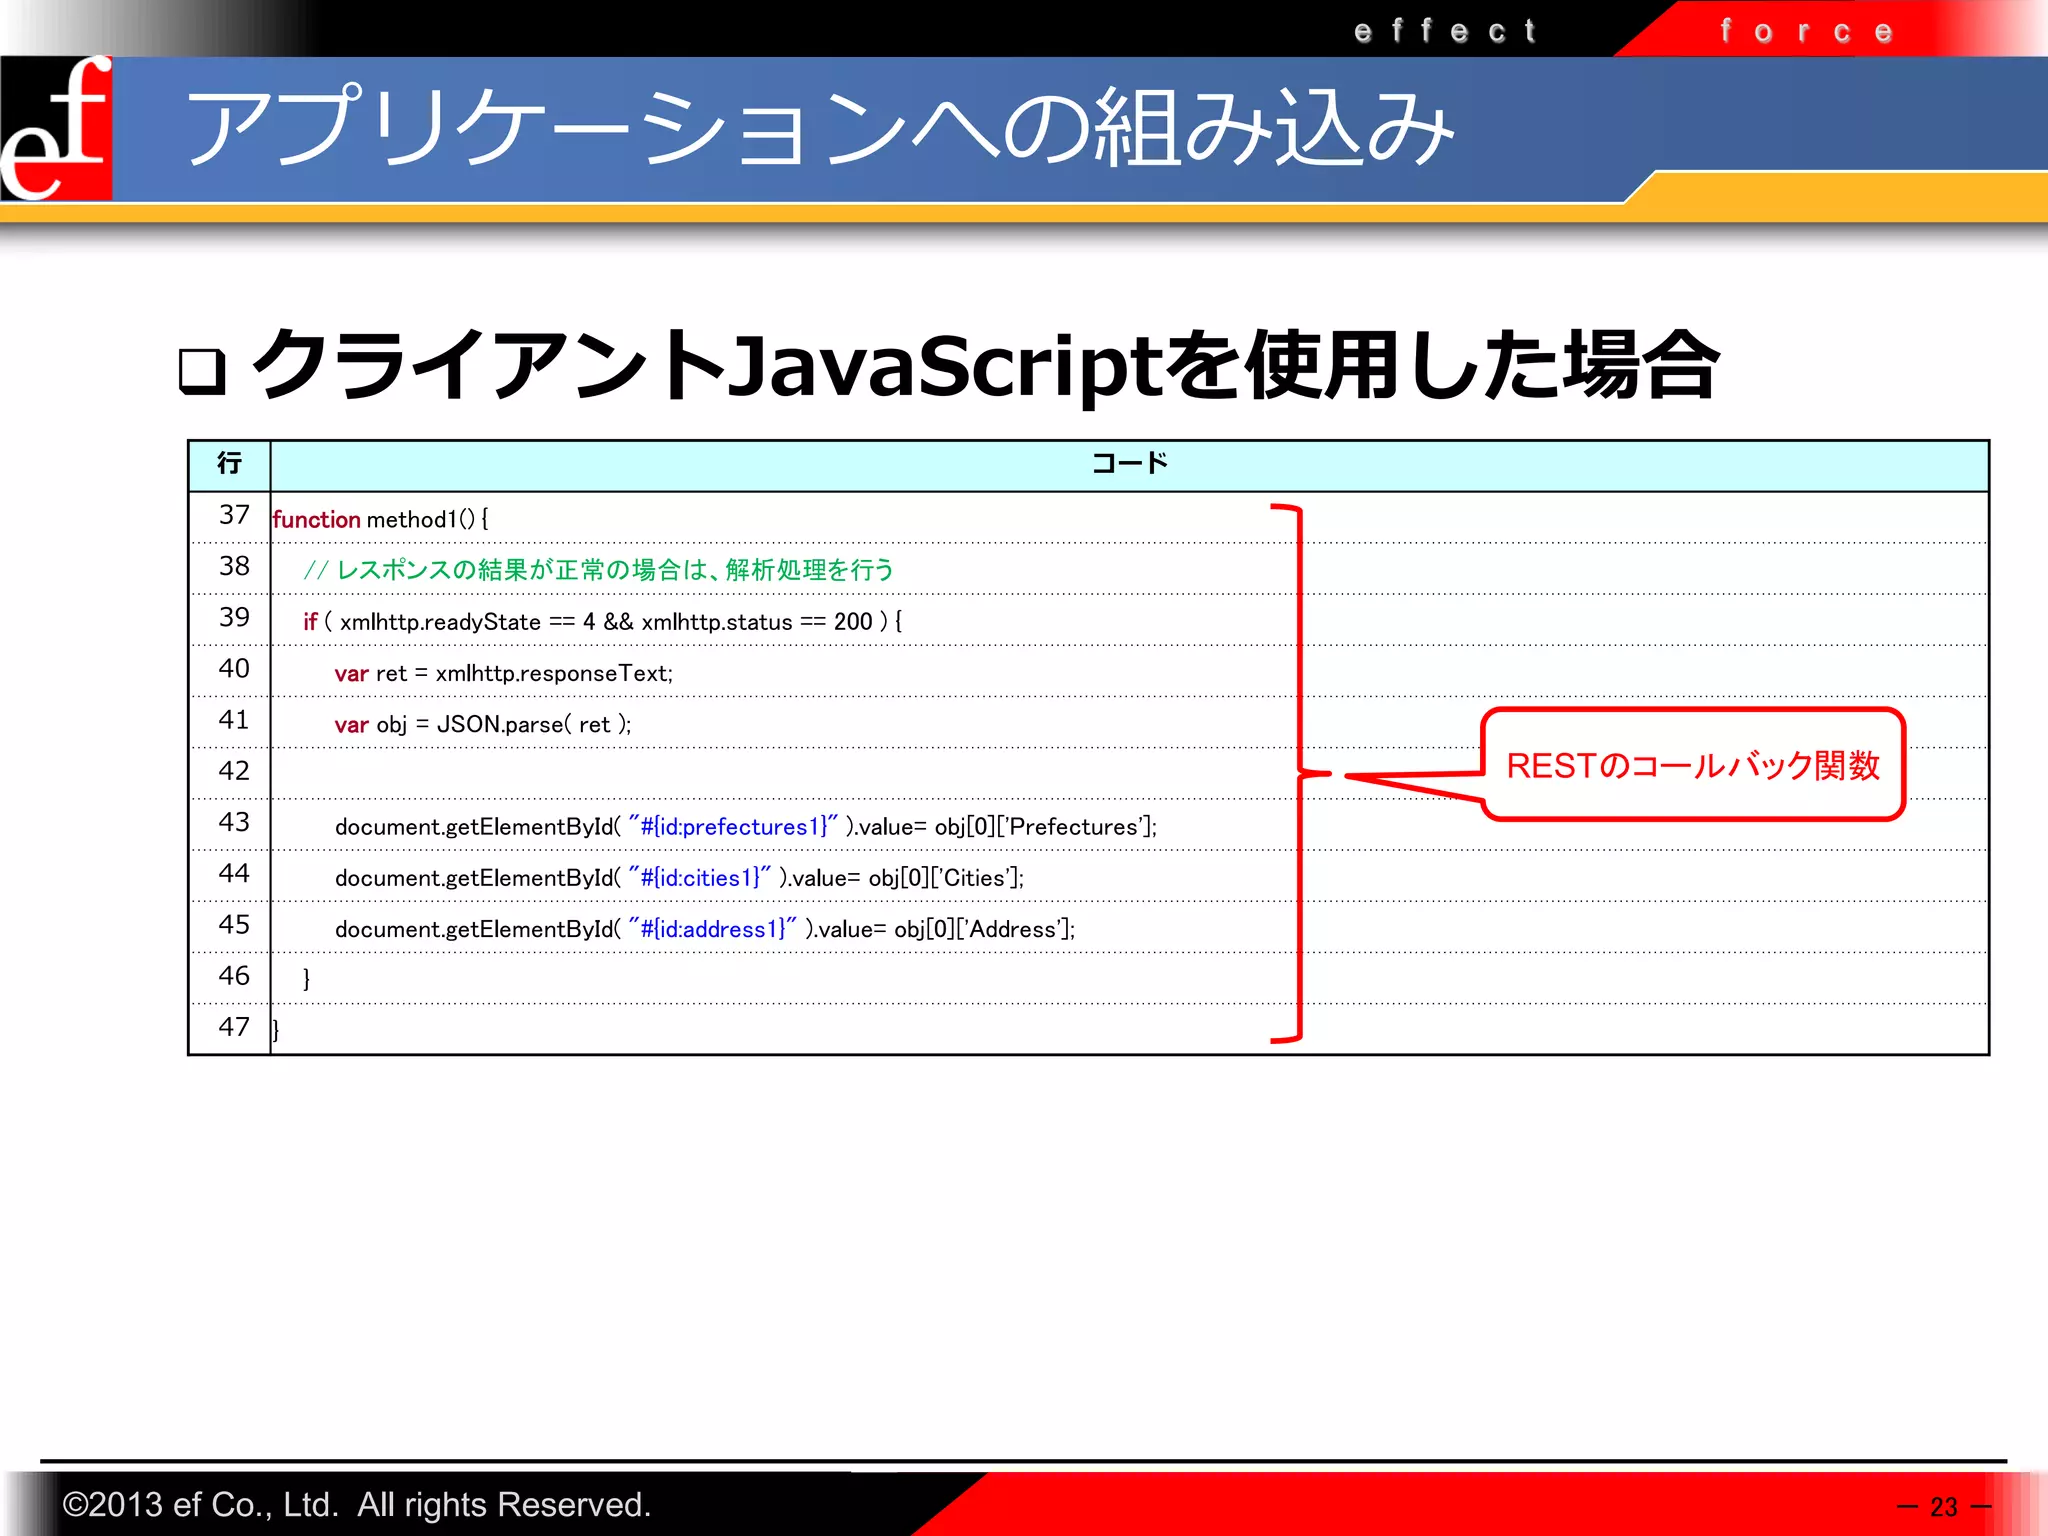Image resolution: width=2048 pixels, height=1536 pixels.
Task: Click line number 40
Action: pyautogui.click(x=234, y=668)
